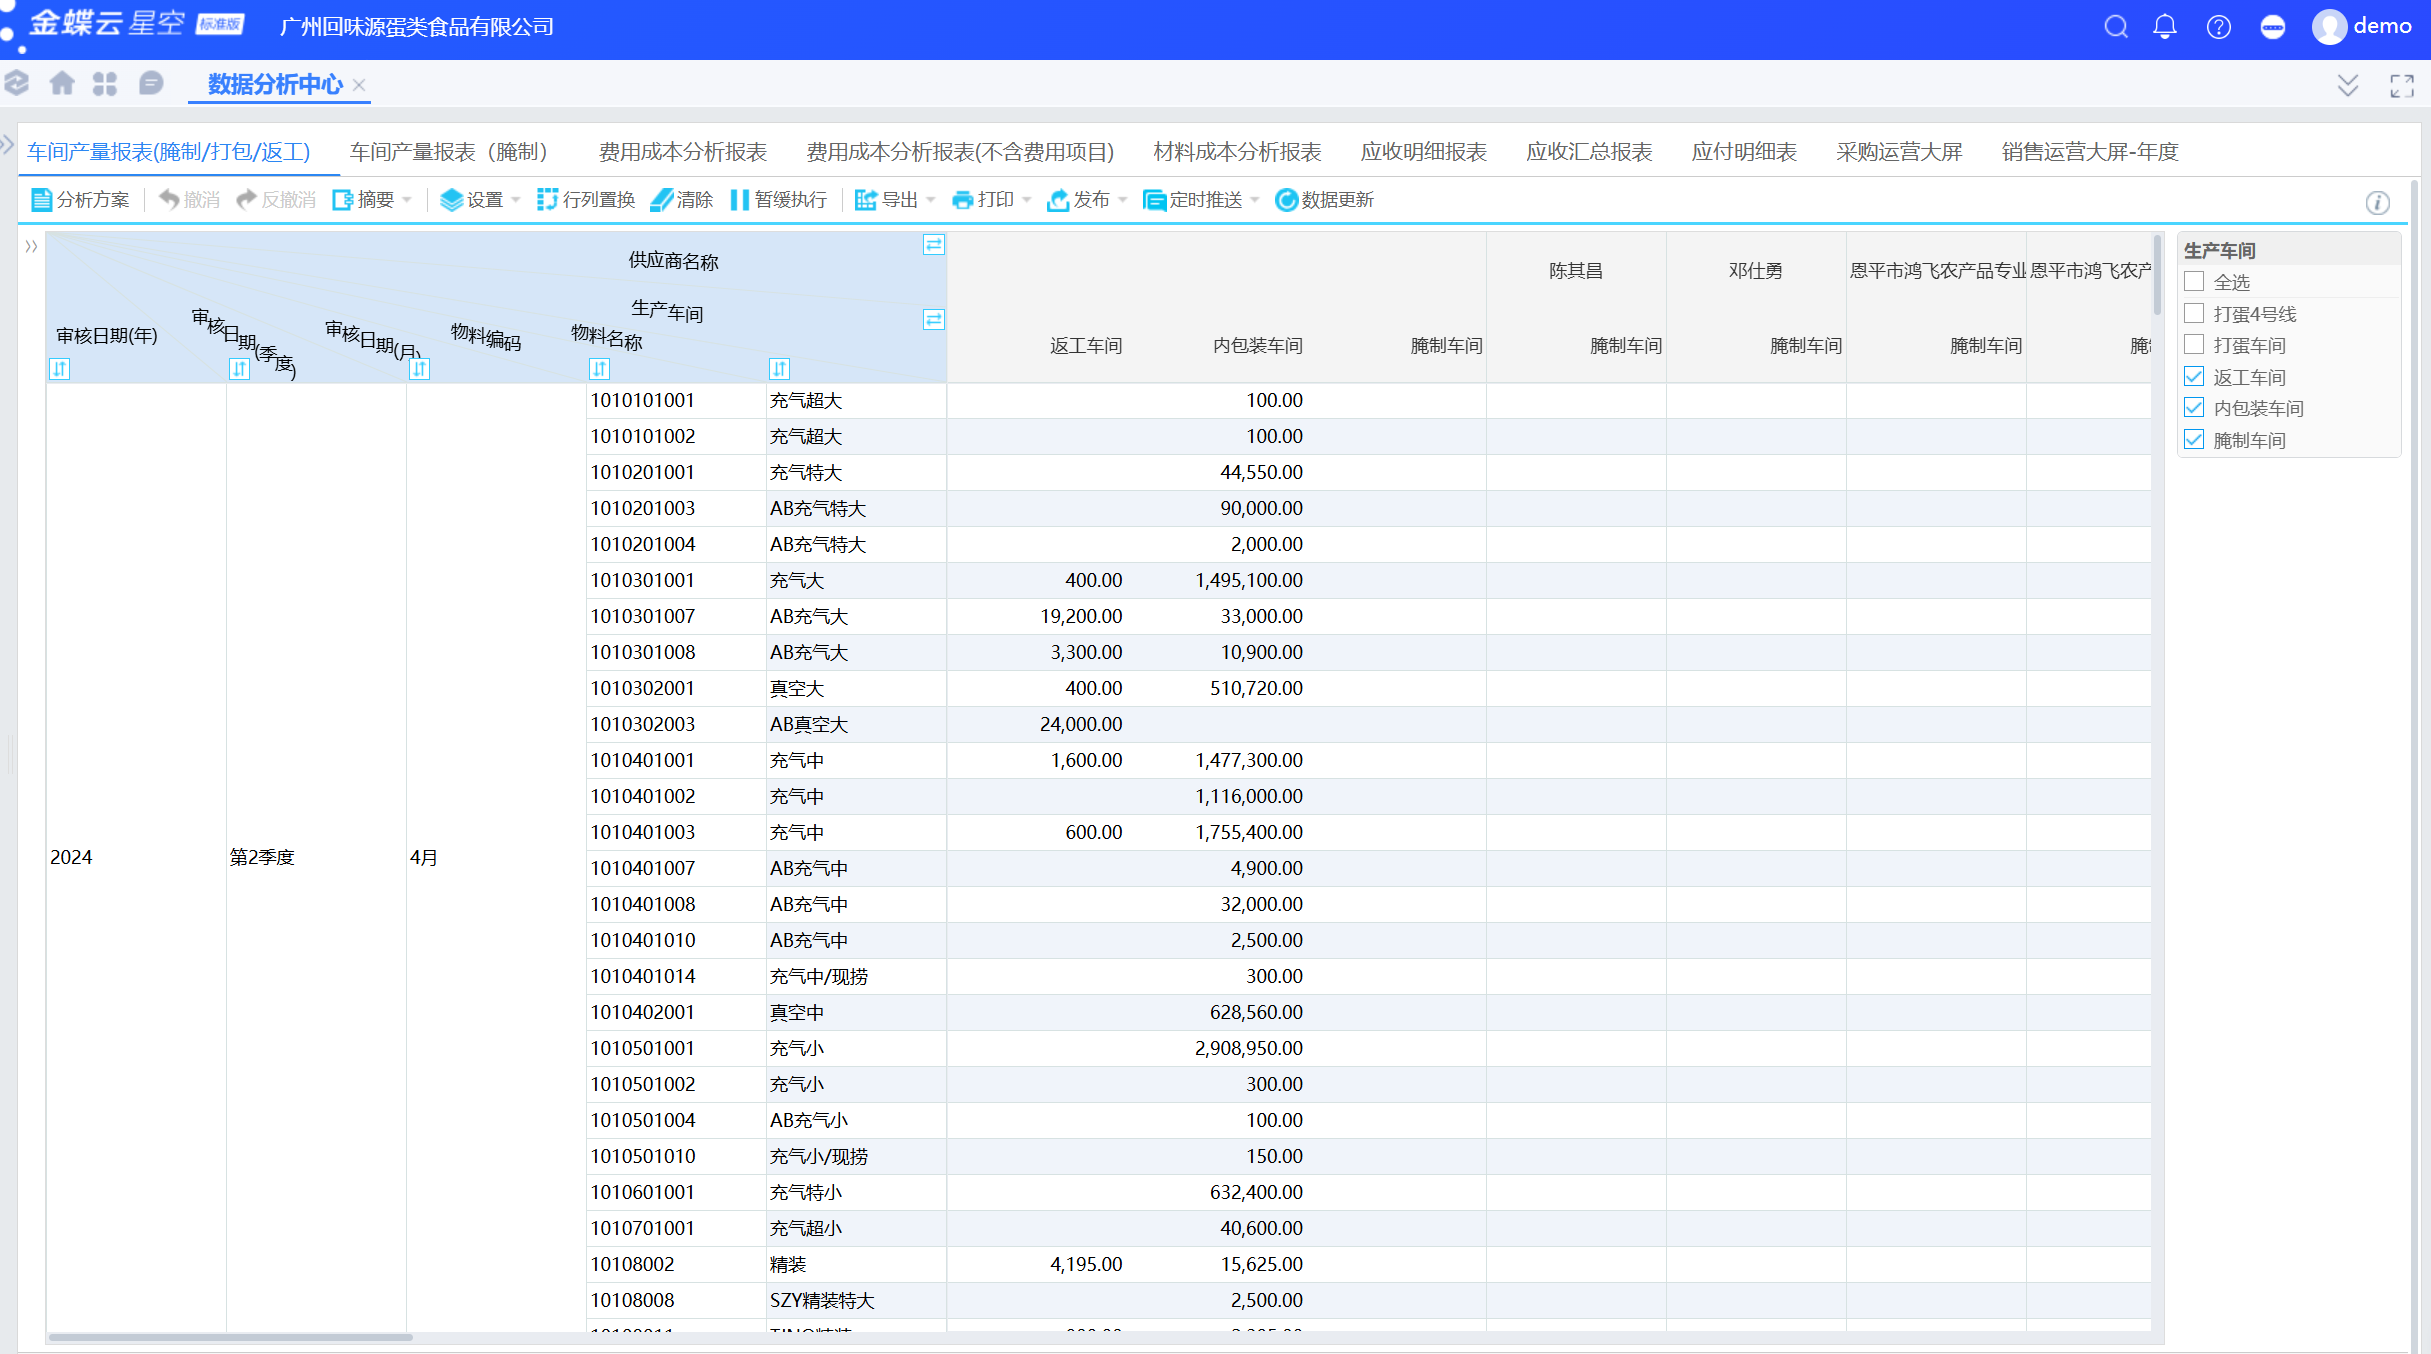The width and height of the screenshot is (2431, 1354).
Task: Swap the 供应商名称 header axis icon
Action: coord(934,245)
